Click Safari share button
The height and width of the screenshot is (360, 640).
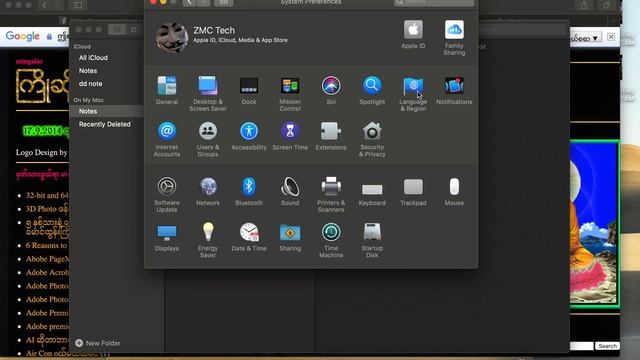(584, 5)
